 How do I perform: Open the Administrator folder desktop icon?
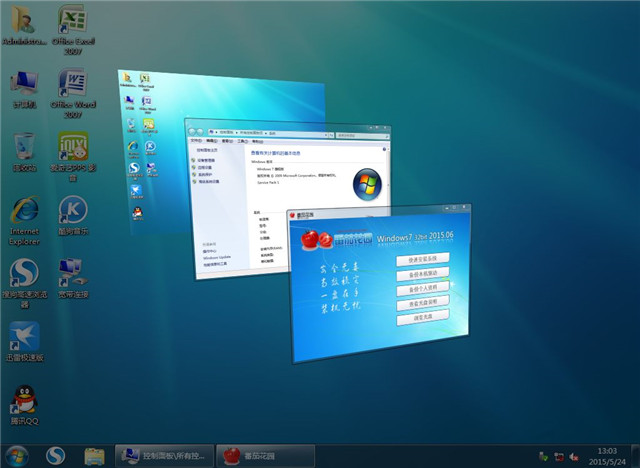click(x=23, y=24)
